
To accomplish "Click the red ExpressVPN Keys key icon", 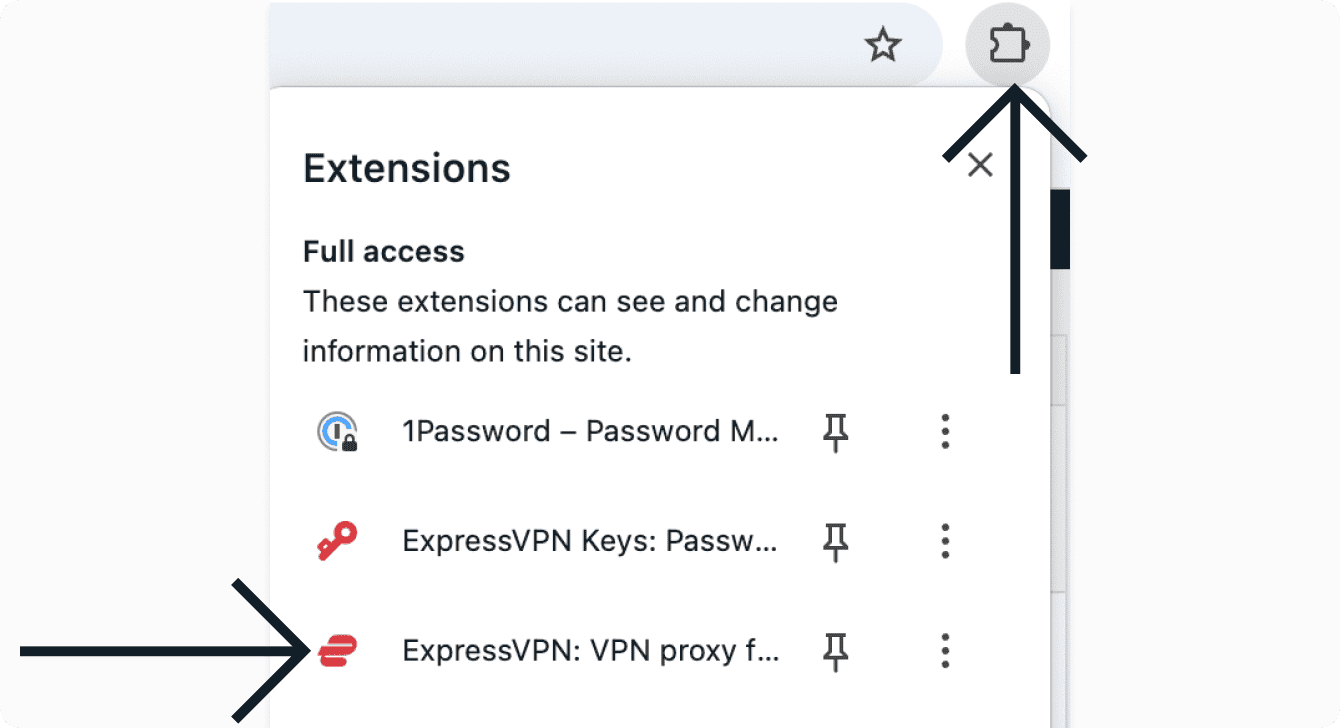I will (337, 542).
